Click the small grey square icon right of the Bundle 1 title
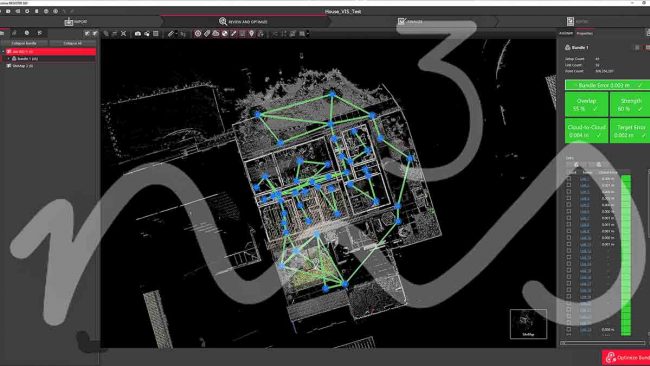The image size is (650, 366). [x=638, y=48]
